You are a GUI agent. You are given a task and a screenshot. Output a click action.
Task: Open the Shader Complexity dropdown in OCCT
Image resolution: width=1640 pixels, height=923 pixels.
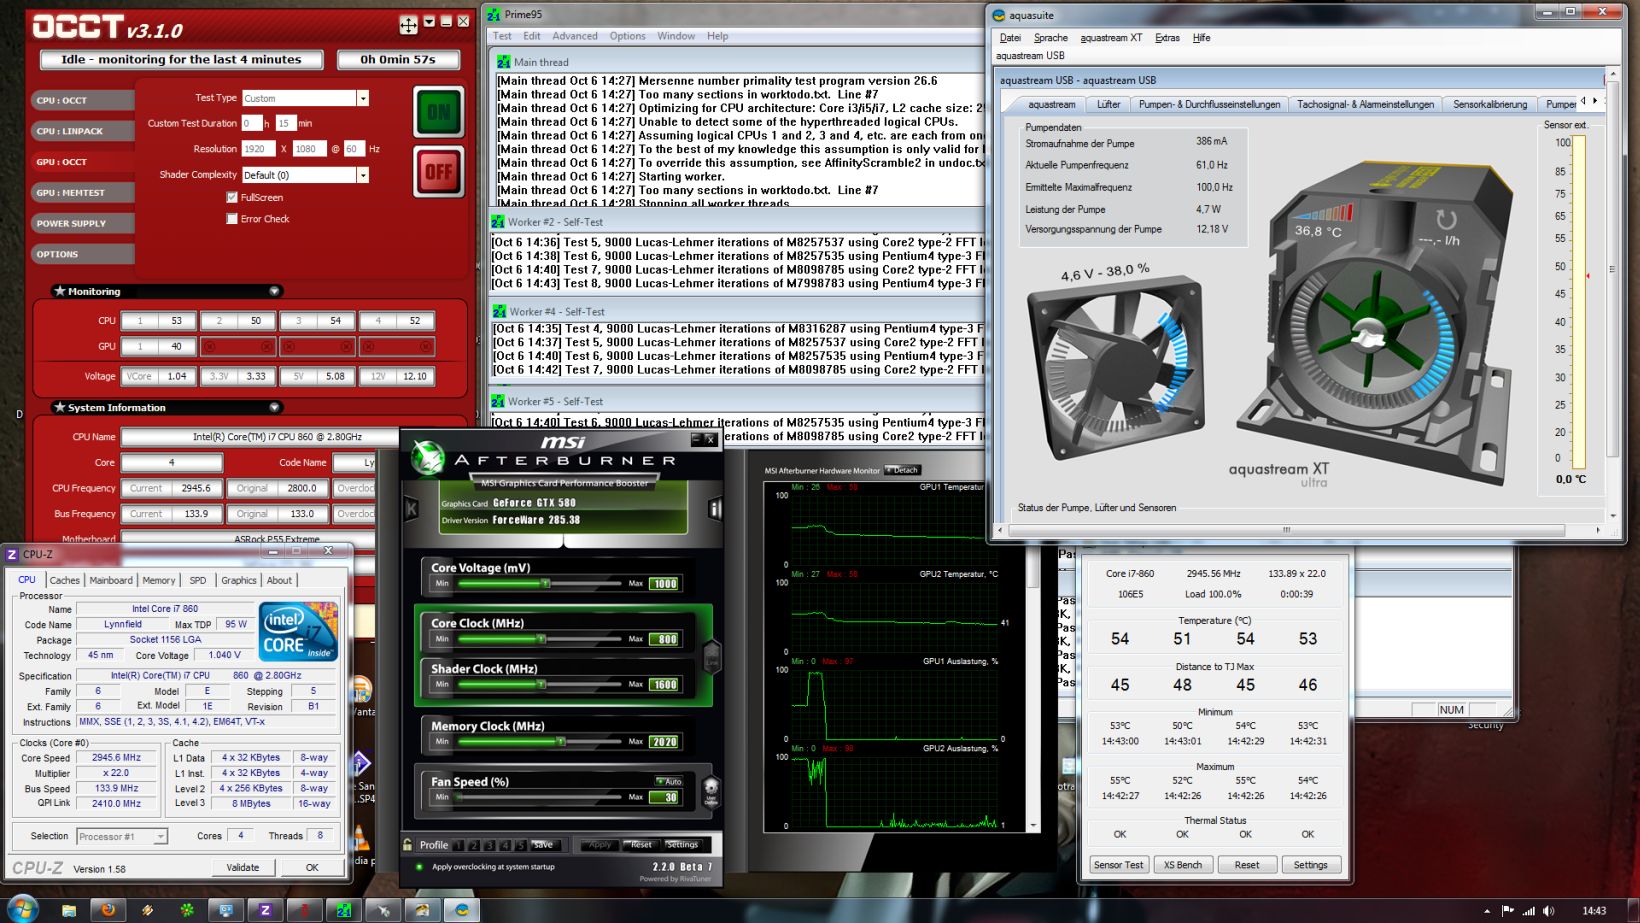(363, 175)
